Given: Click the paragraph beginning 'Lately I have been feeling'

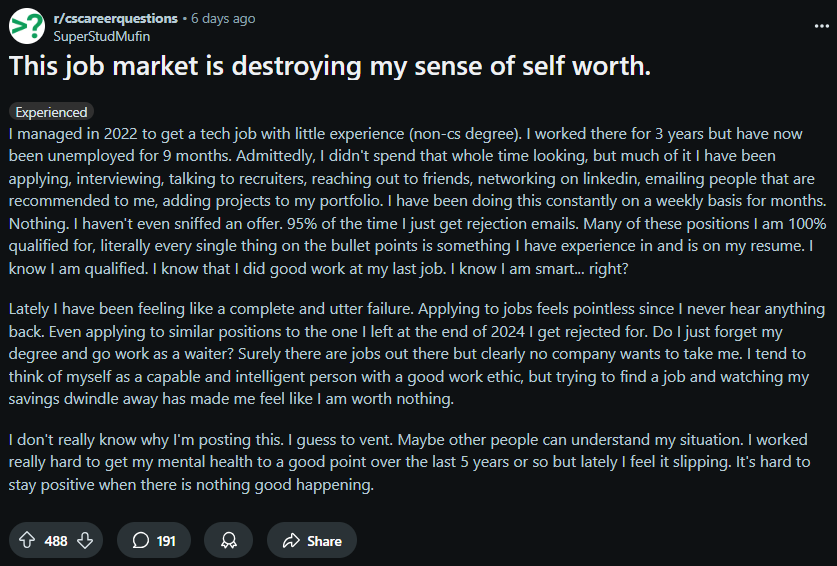Looking at the screenshot, I should [x=417, y=354].
